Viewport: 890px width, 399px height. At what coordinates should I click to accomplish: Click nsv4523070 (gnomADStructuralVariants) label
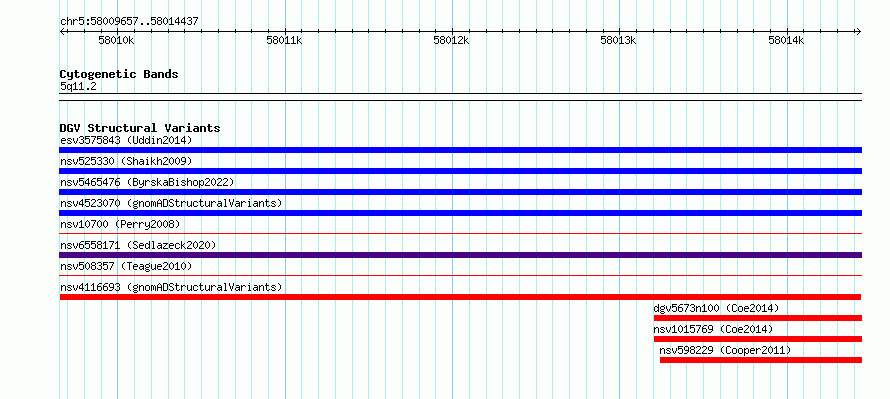(x=171, y=203)
